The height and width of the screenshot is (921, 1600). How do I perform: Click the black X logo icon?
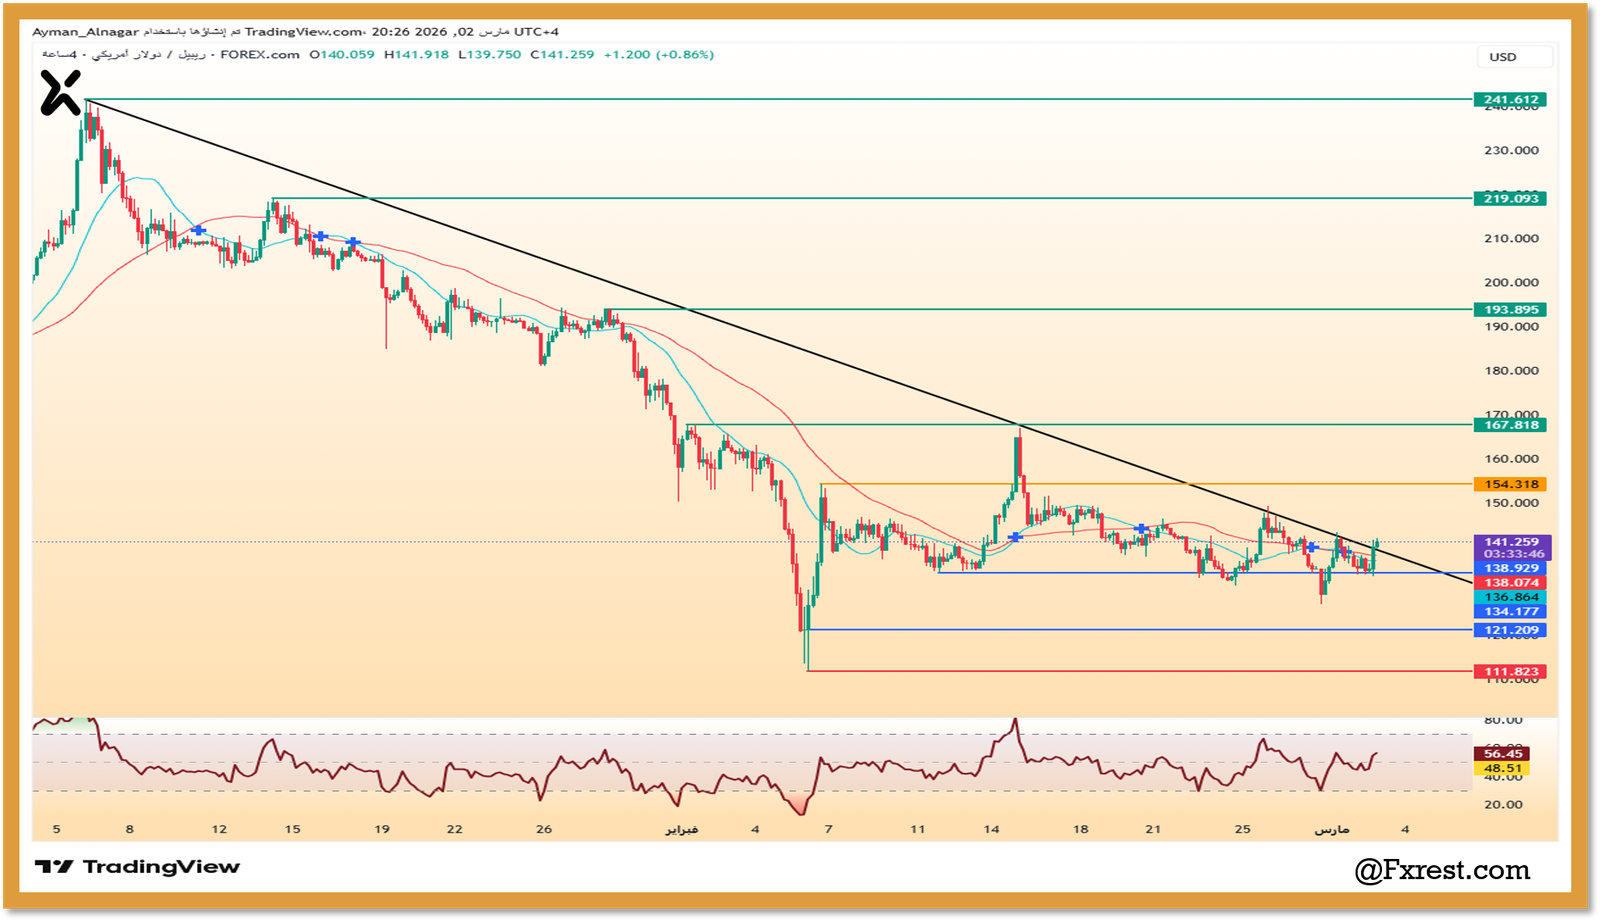60,93
